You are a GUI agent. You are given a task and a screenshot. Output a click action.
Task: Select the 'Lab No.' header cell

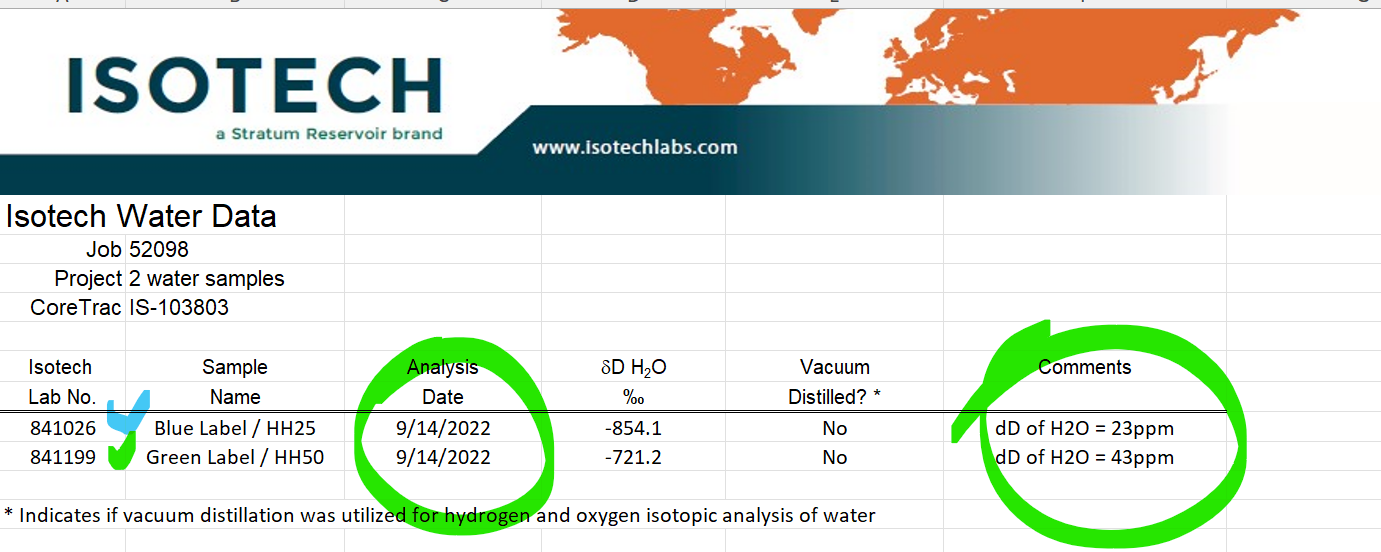62,397
